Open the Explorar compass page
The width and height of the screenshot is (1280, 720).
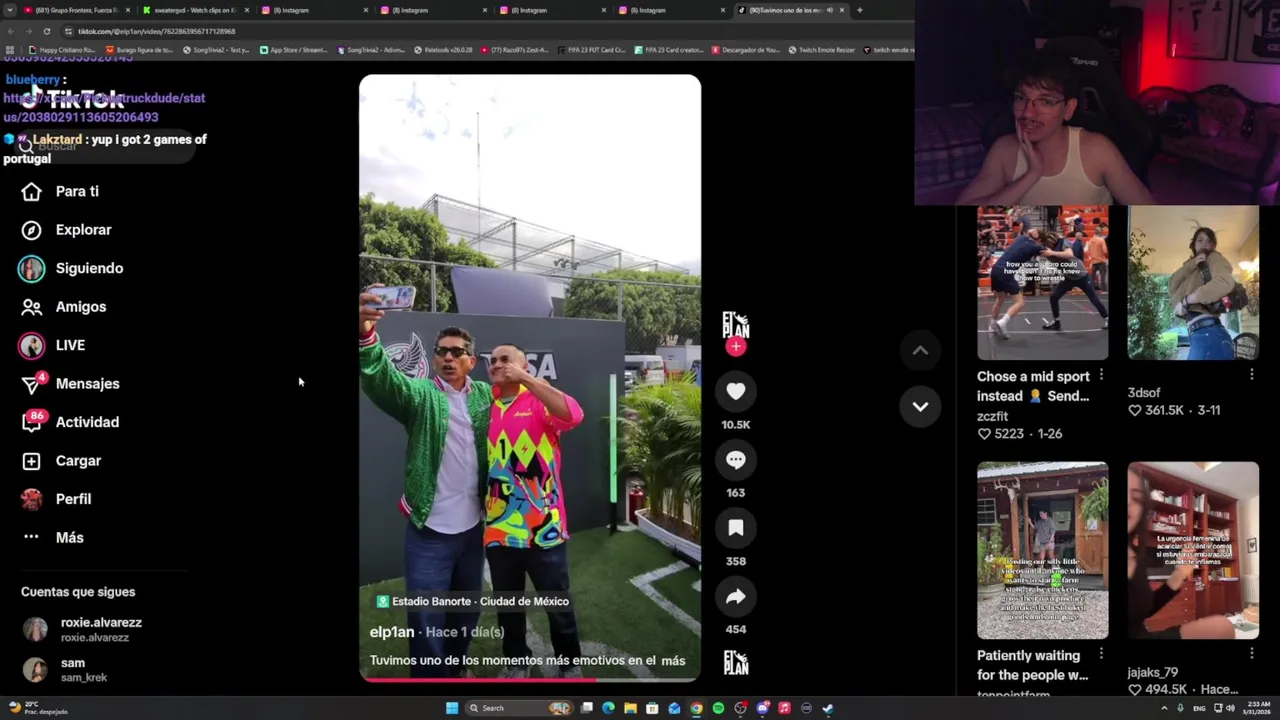pos(66,230)
